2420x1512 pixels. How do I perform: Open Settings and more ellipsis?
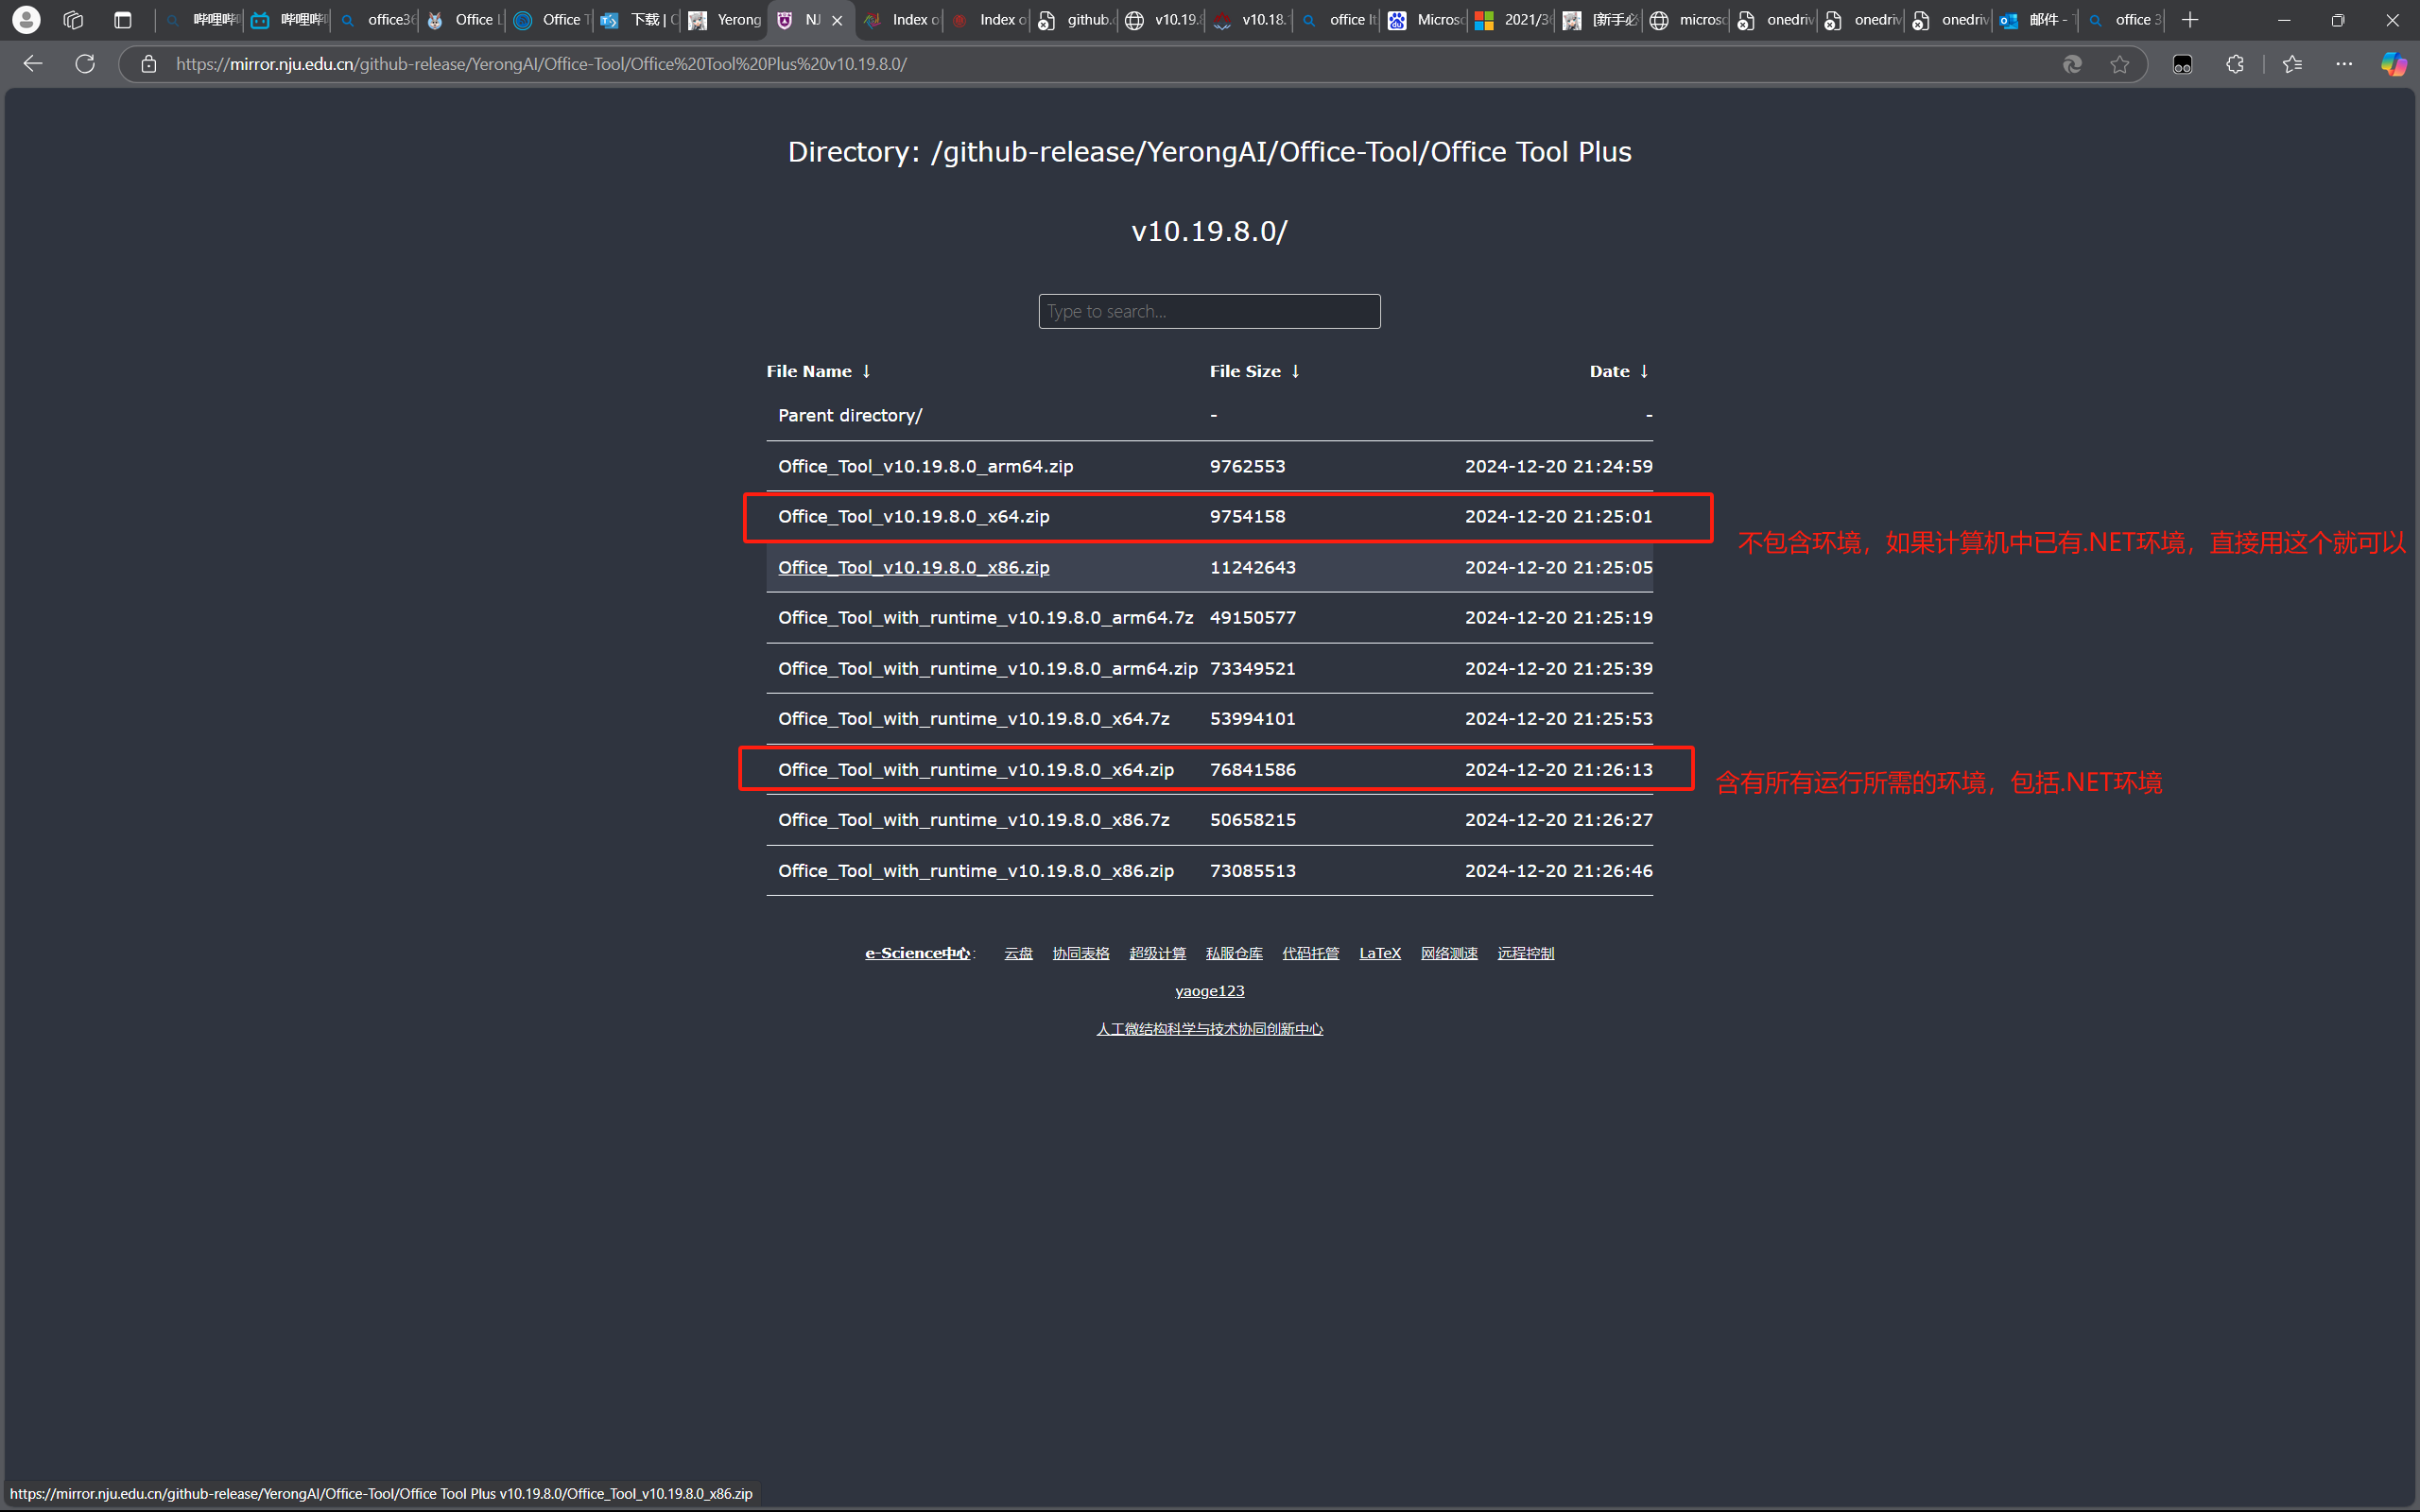2344,64
